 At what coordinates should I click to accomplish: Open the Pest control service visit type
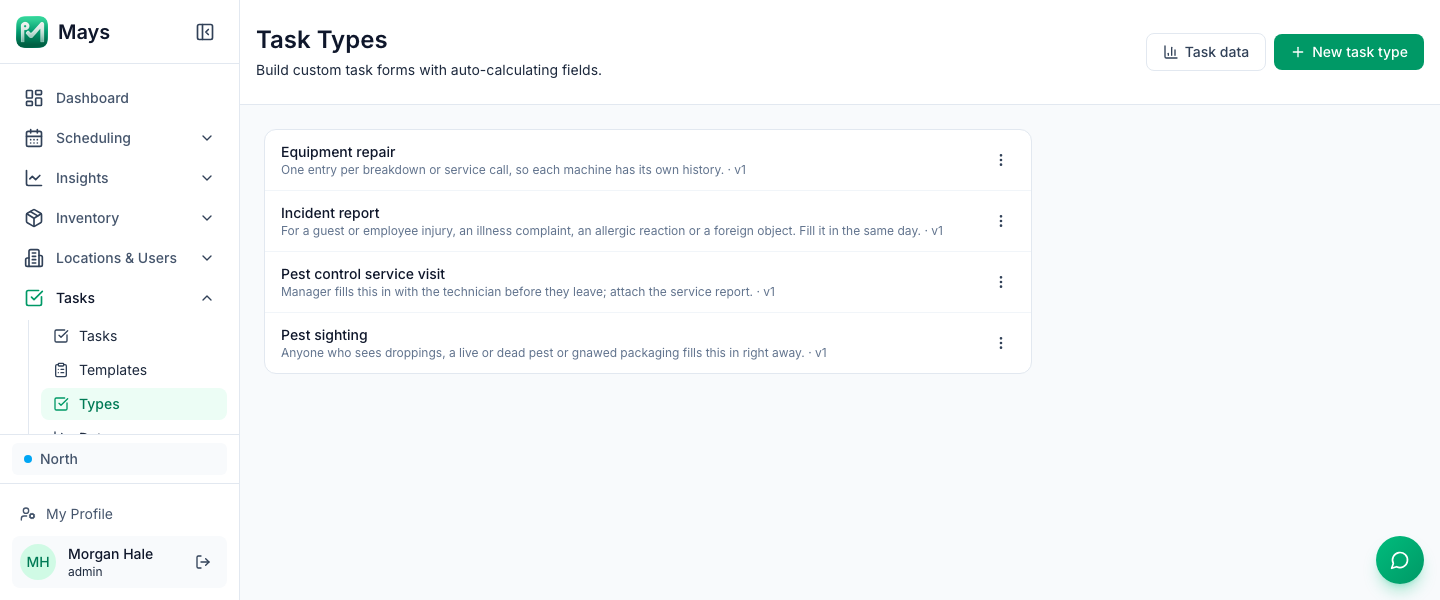(x=648, y=282)
